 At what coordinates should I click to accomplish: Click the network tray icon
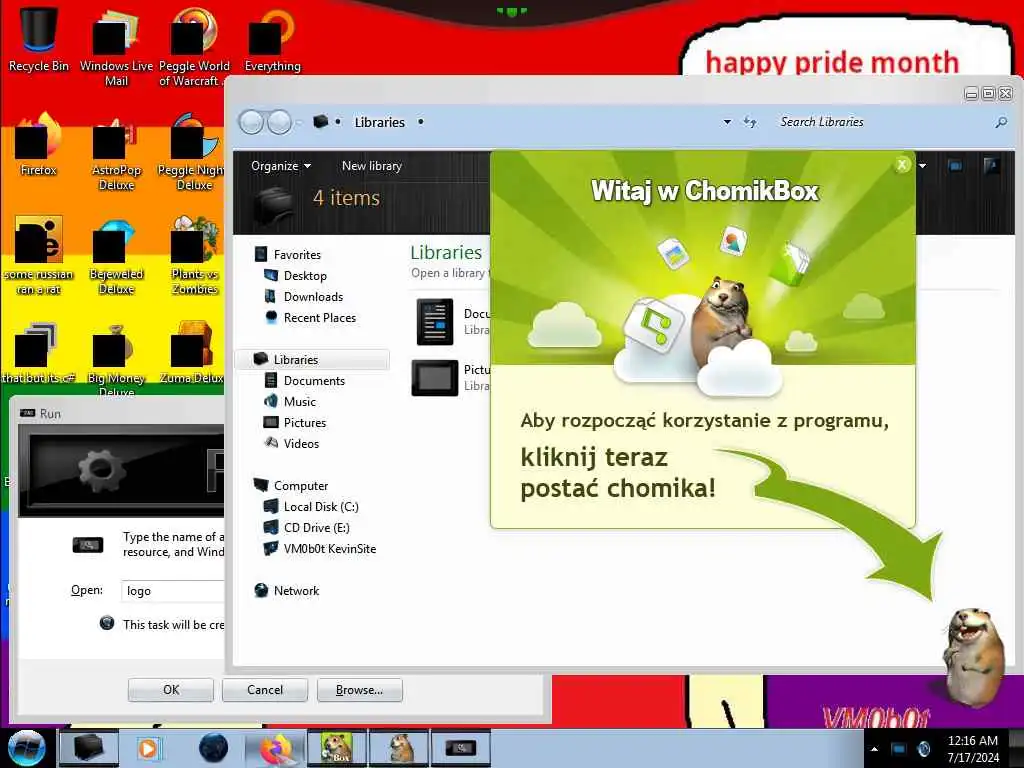point(899,749)
